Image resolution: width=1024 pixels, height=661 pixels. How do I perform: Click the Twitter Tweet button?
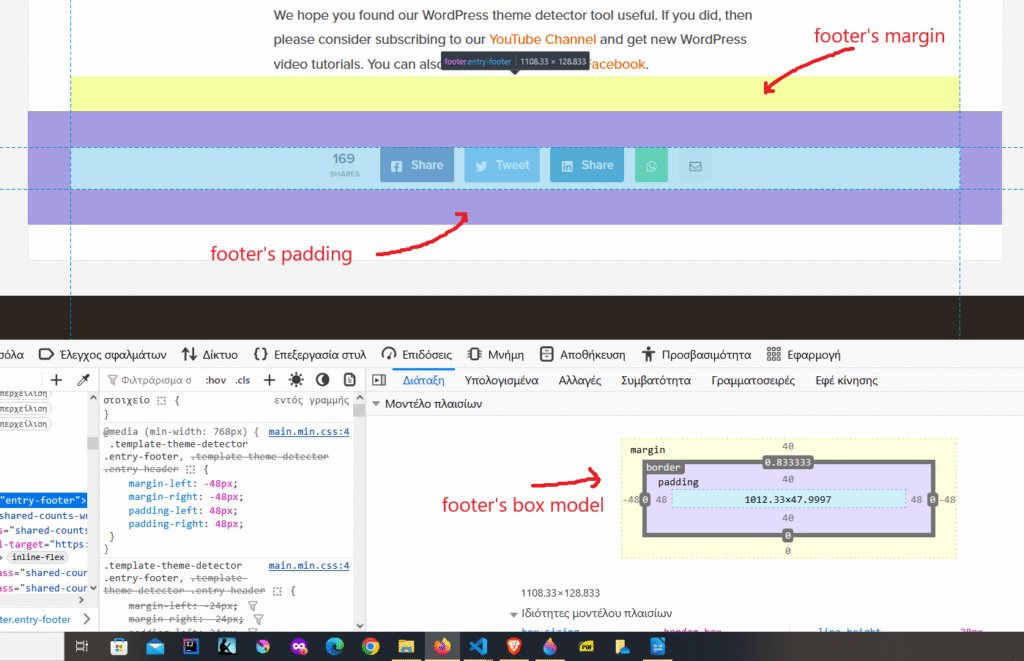(x=502, y=165)
